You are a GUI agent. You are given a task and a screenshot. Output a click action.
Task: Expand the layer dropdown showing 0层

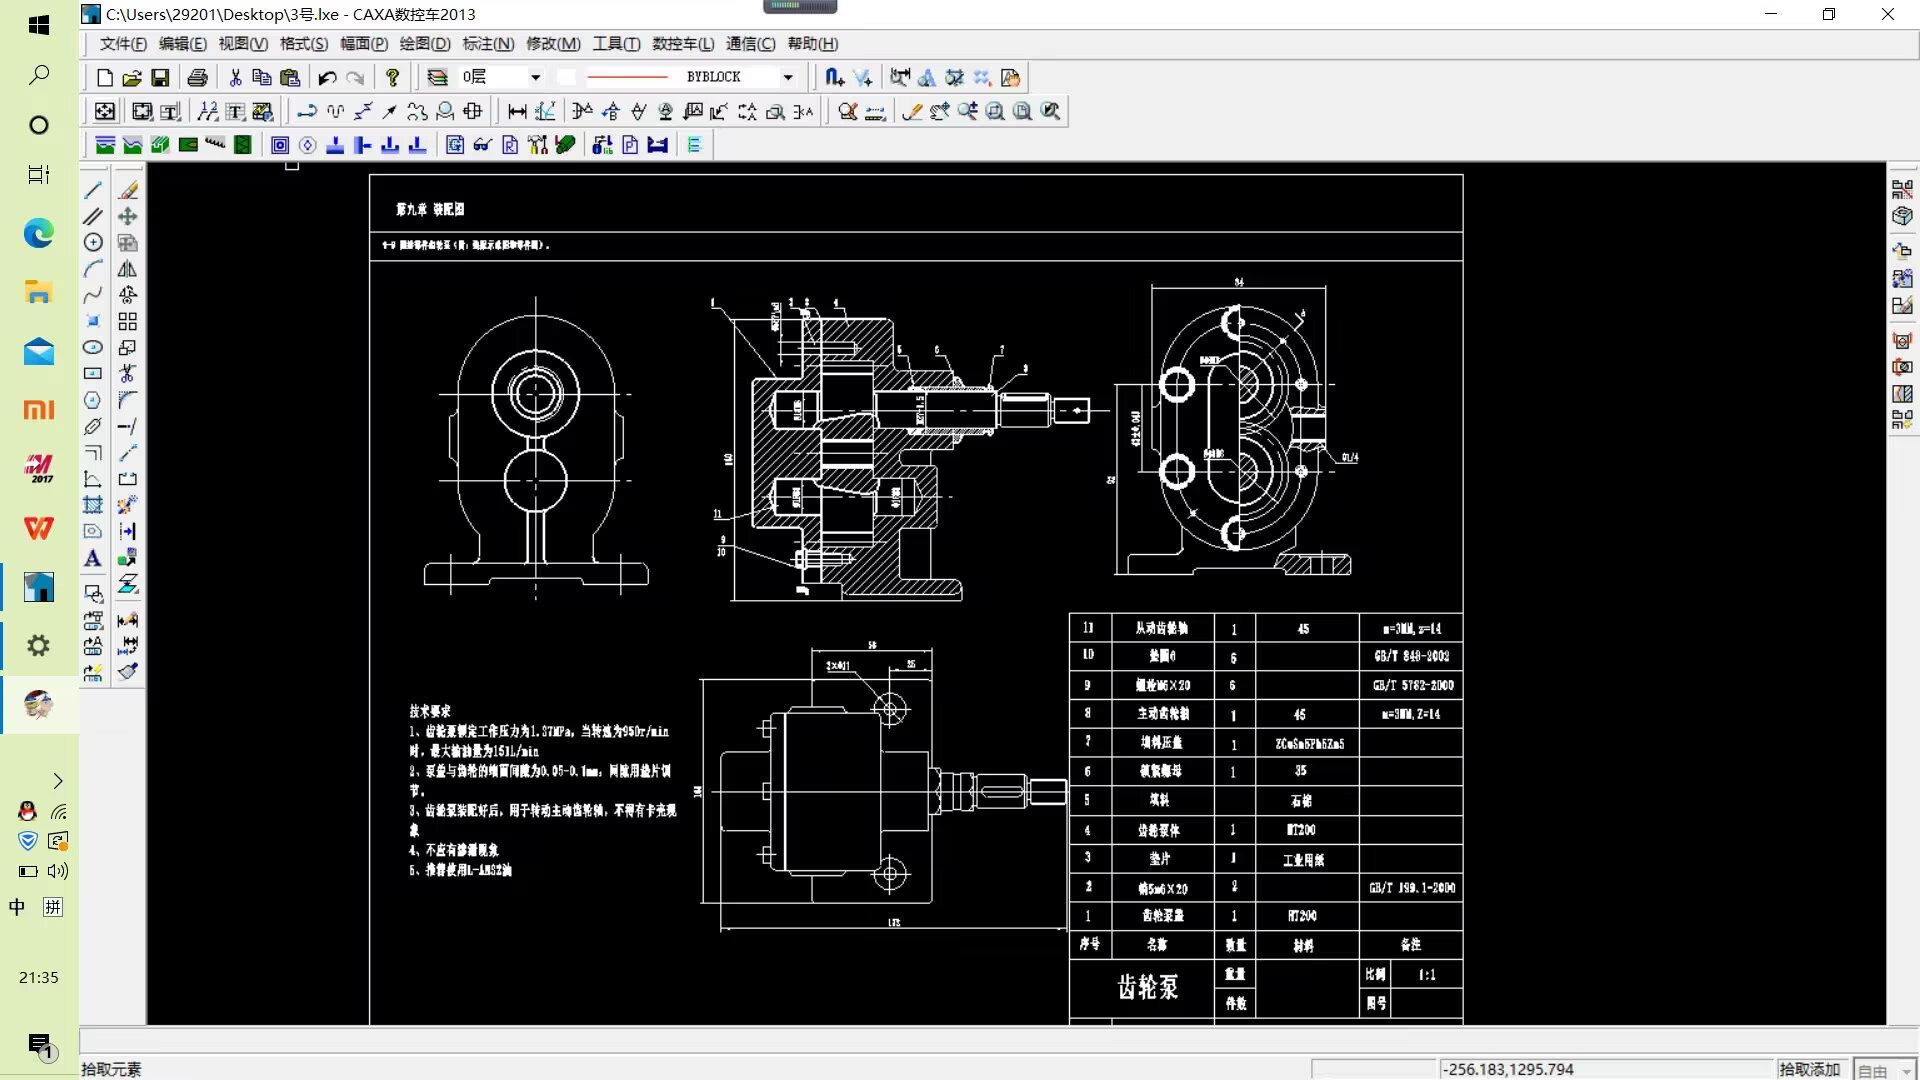[535, 77]
